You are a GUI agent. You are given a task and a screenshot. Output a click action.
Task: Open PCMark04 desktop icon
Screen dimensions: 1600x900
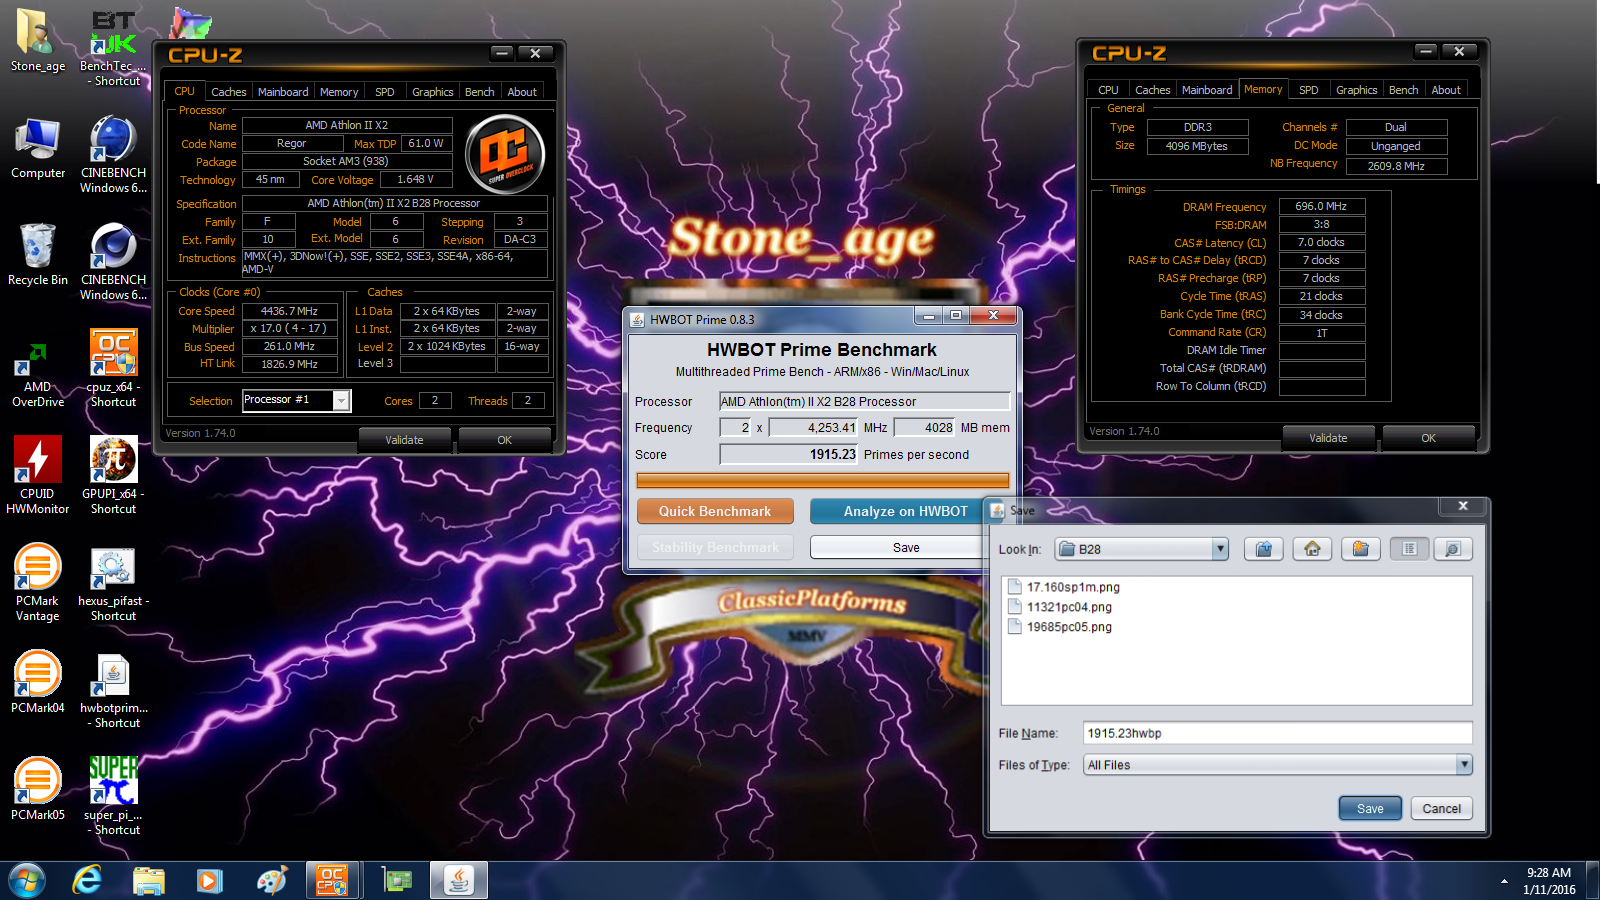click(x=37, y=682)
